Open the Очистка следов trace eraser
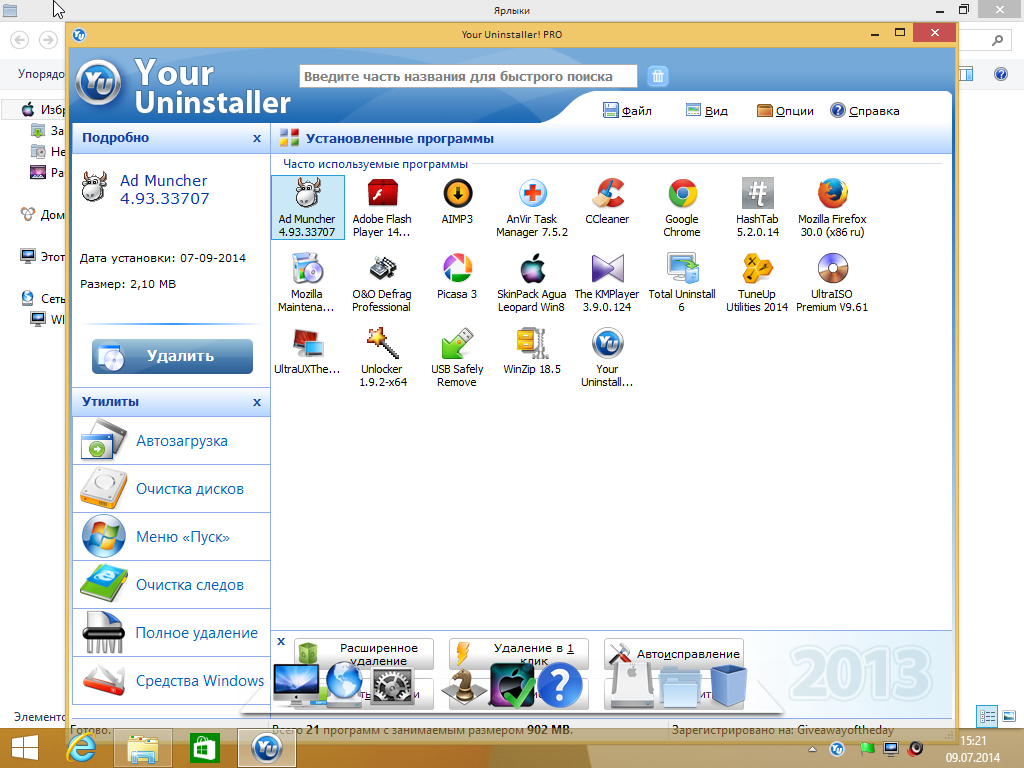The width and height of the screenshot is (1024, 768). [171, 584]
